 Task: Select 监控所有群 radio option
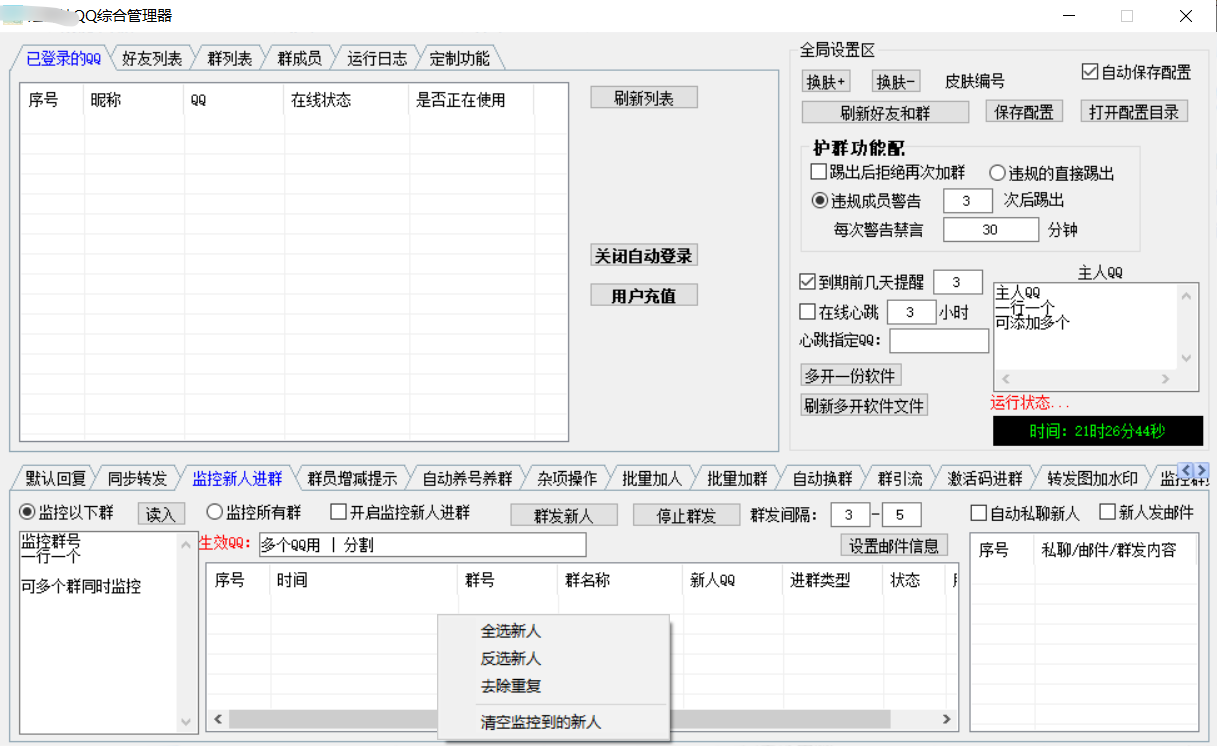coord(214,512)
